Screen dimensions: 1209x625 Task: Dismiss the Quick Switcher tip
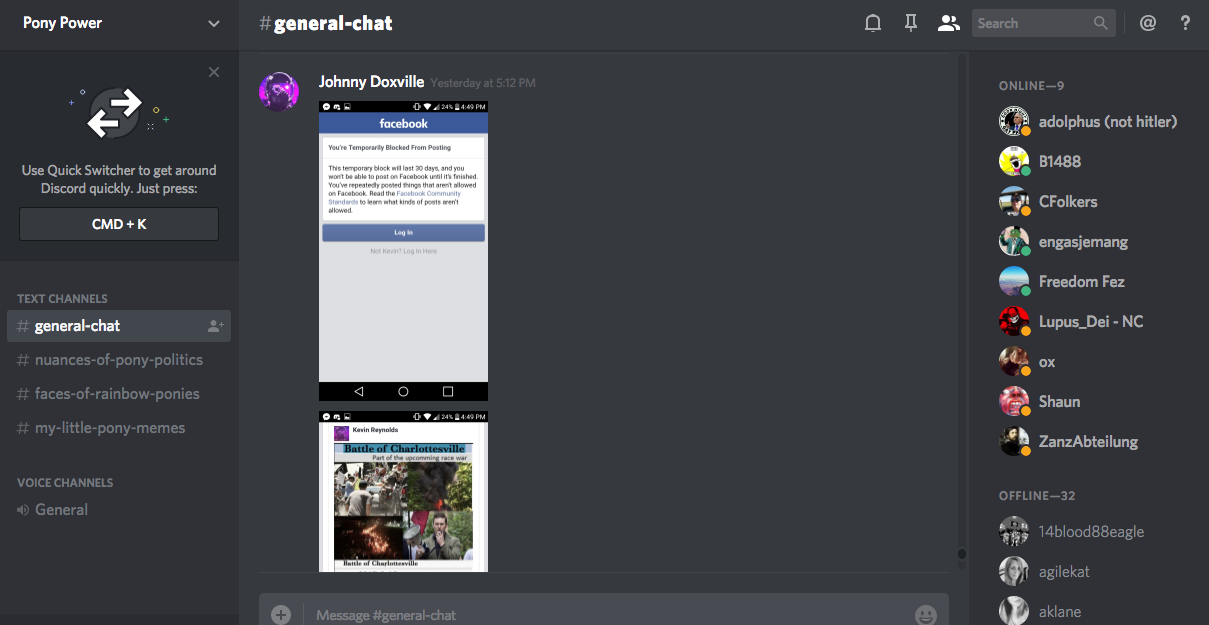[214, 72]
